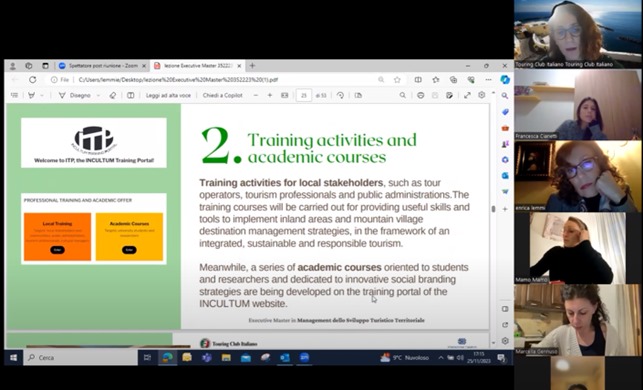
Task: Click the Leggi ad alta voce button
Action: 168,95
